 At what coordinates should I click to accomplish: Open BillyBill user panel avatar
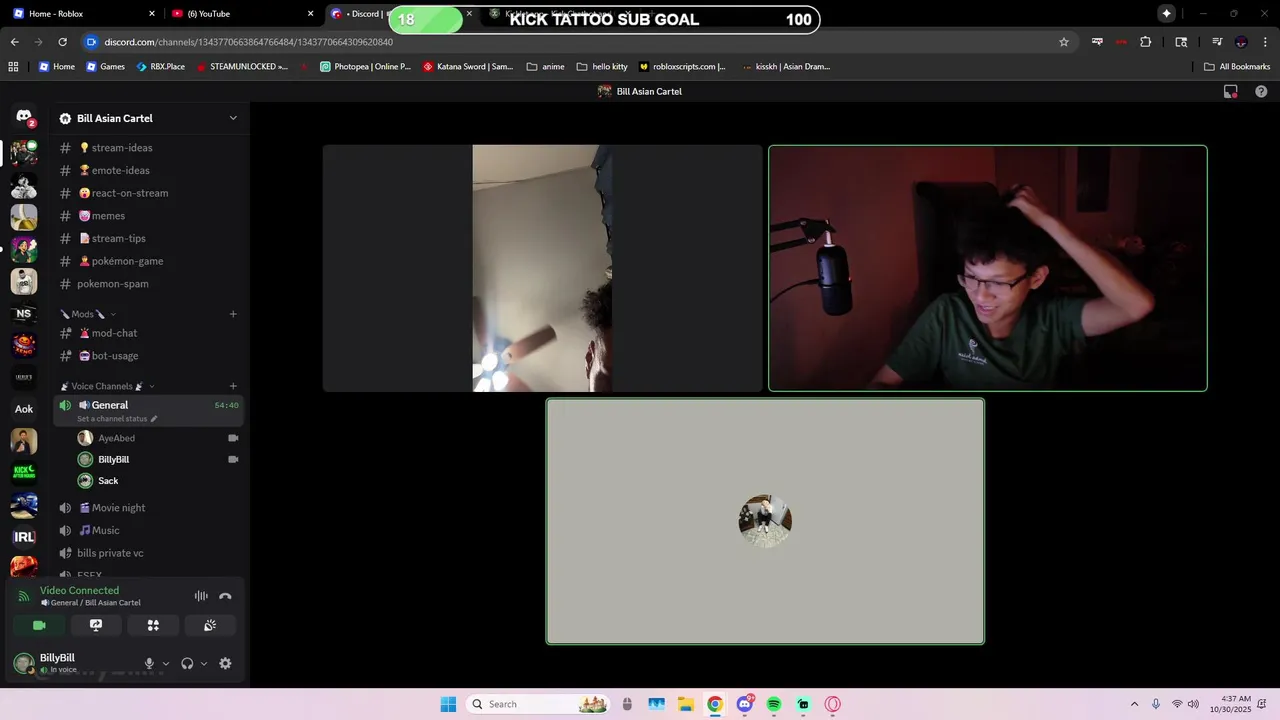[x=24, y=663]
